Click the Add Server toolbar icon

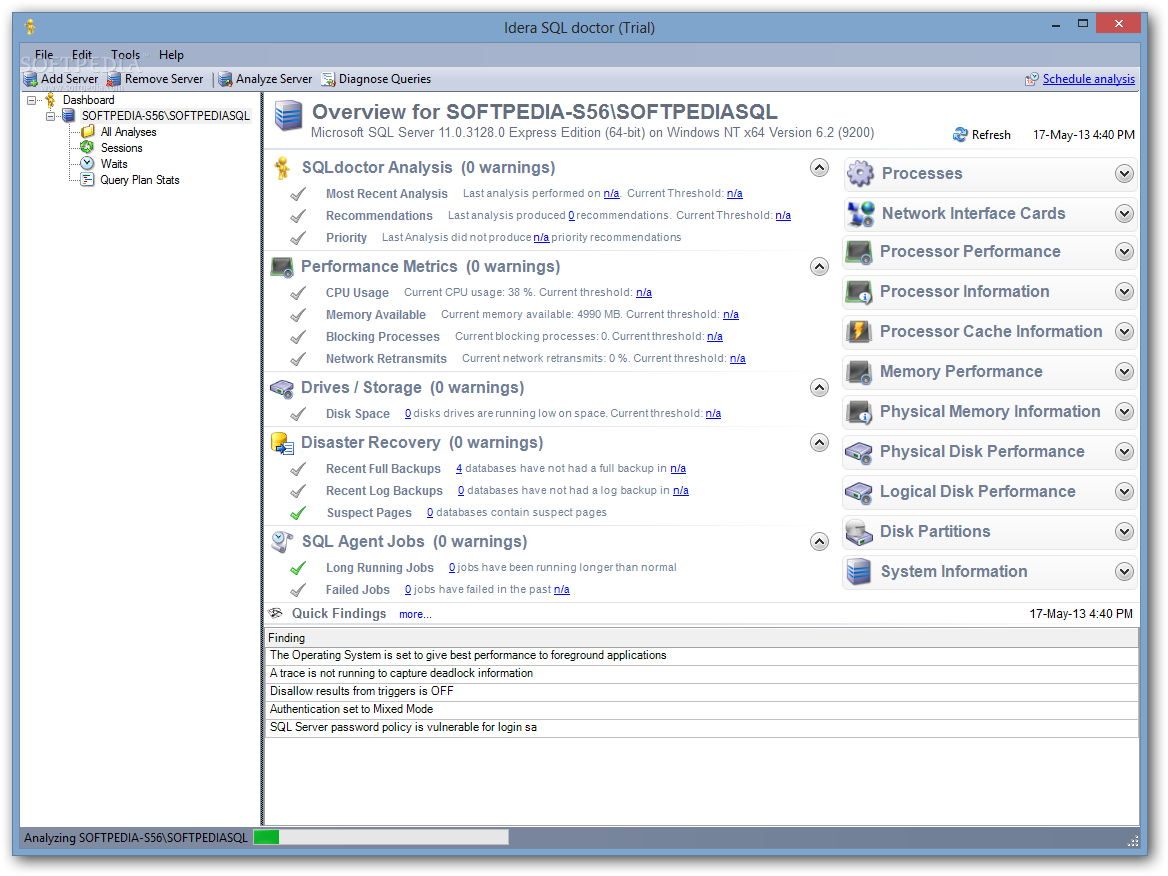point(31,79)
